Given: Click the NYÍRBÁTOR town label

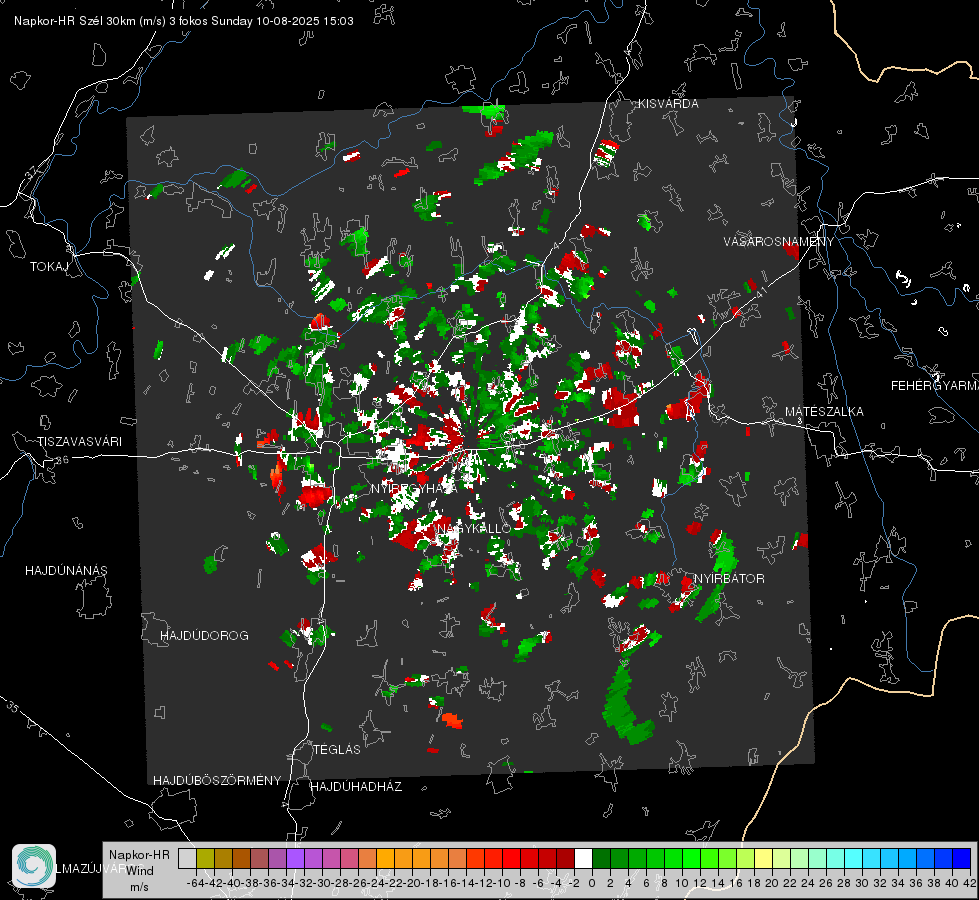Looking at the screenshot, I should coord(729,578).
